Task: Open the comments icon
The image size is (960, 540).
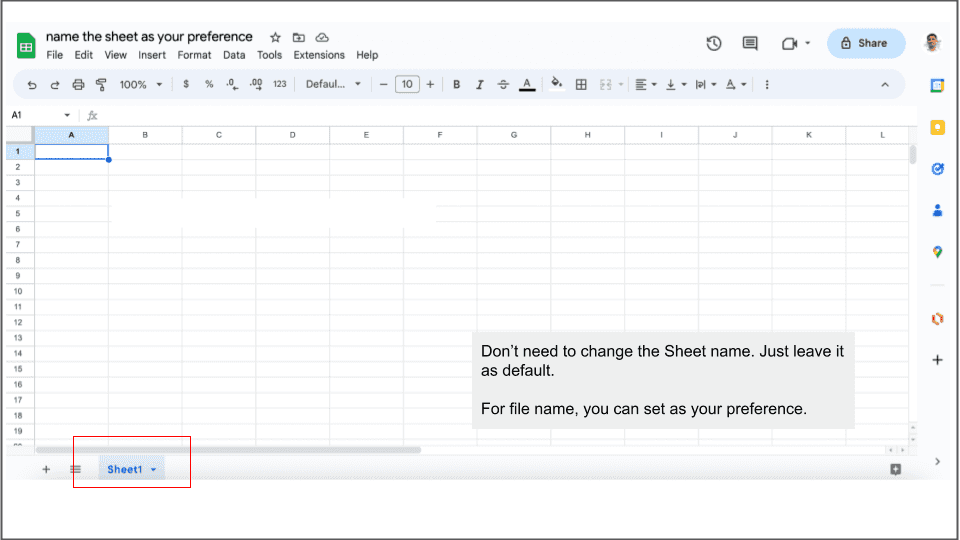Action: (x=750, y=43)
